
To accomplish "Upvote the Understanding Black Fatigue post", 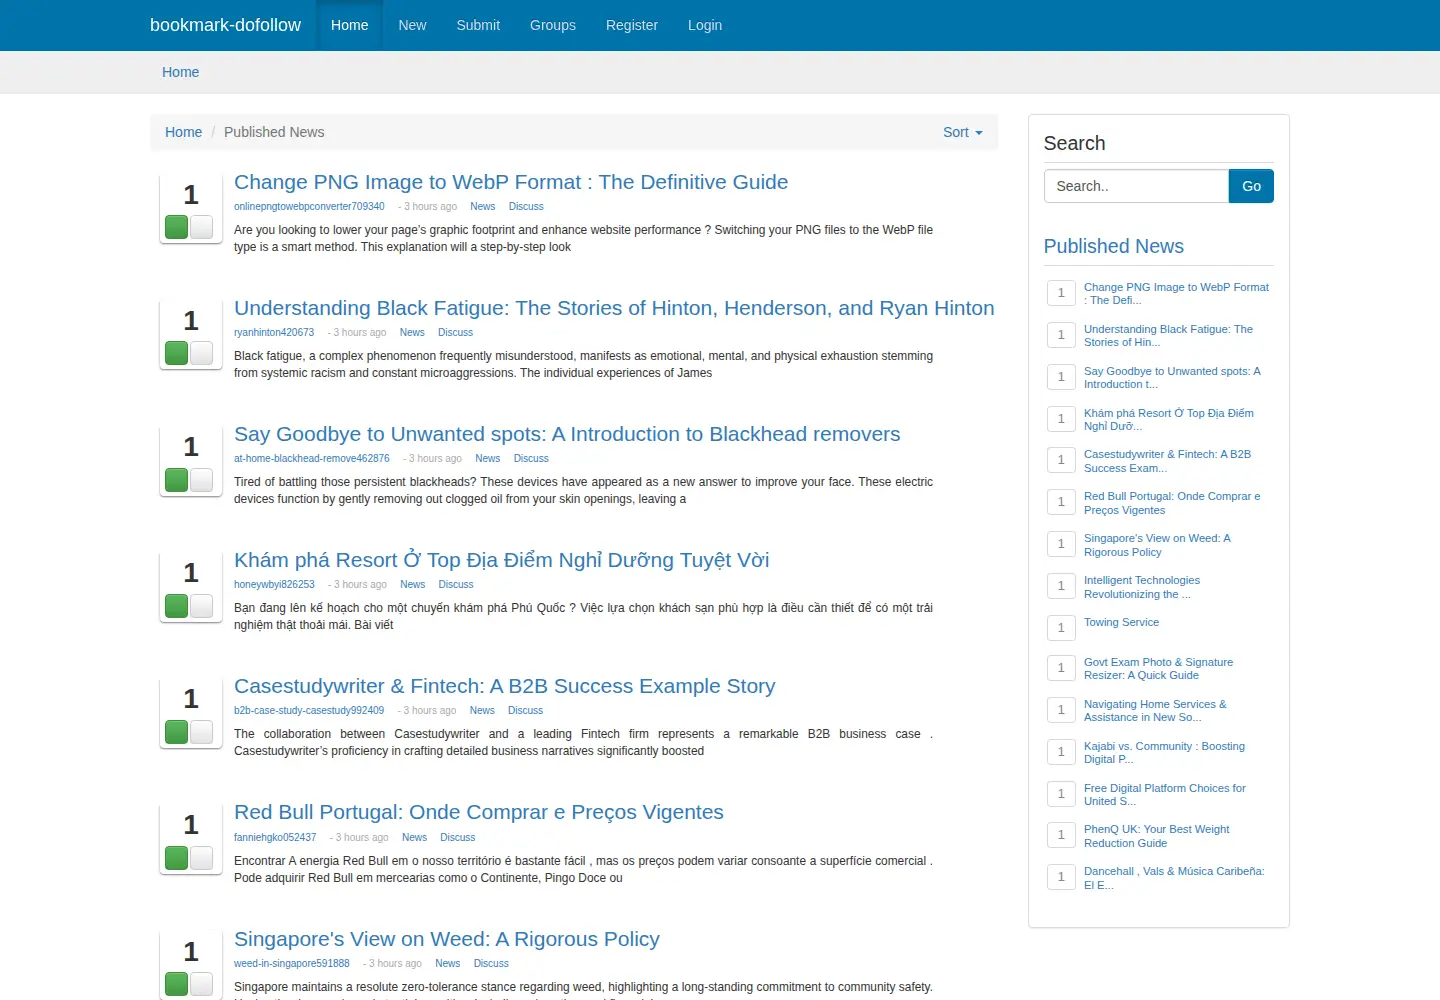I will coord(177,353).
